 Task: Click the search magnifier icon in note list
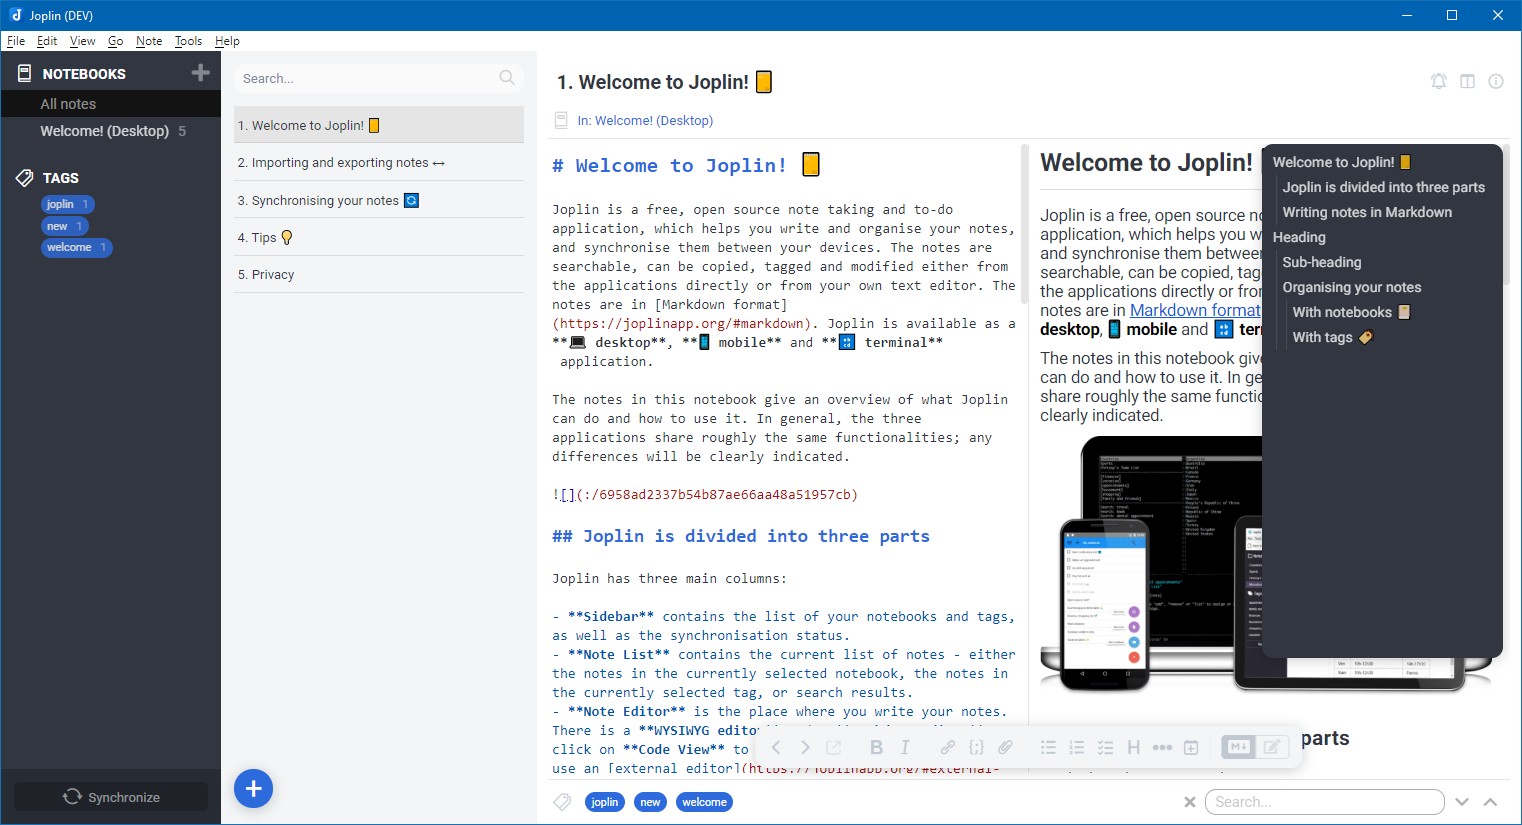[x=507, y=78]
